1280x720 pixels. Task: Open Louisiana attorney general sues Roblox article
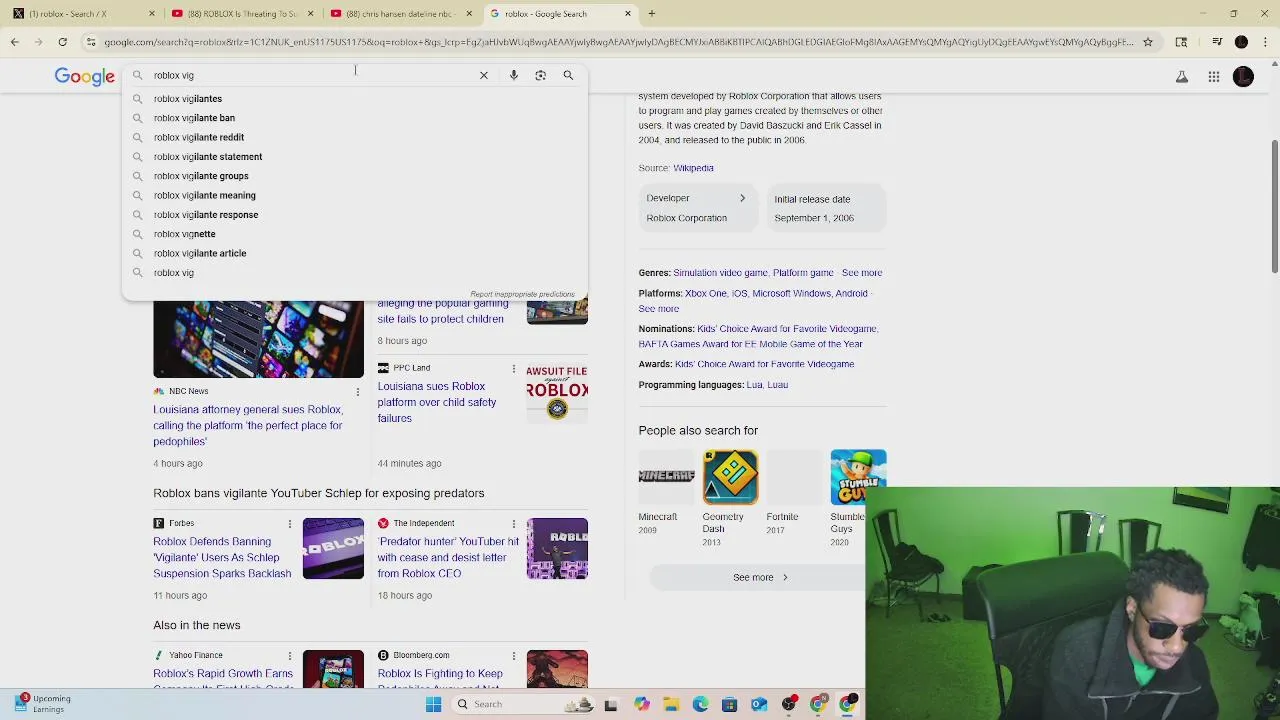[248, 425]
